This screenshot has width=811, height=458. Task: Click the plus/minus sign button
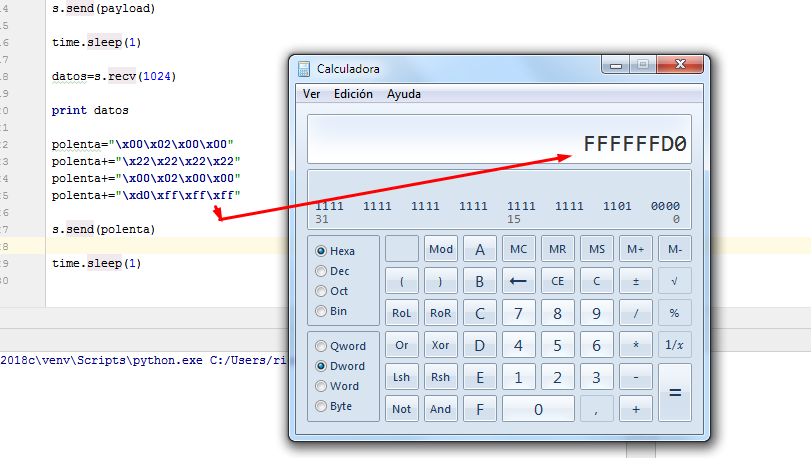point(635,281)
